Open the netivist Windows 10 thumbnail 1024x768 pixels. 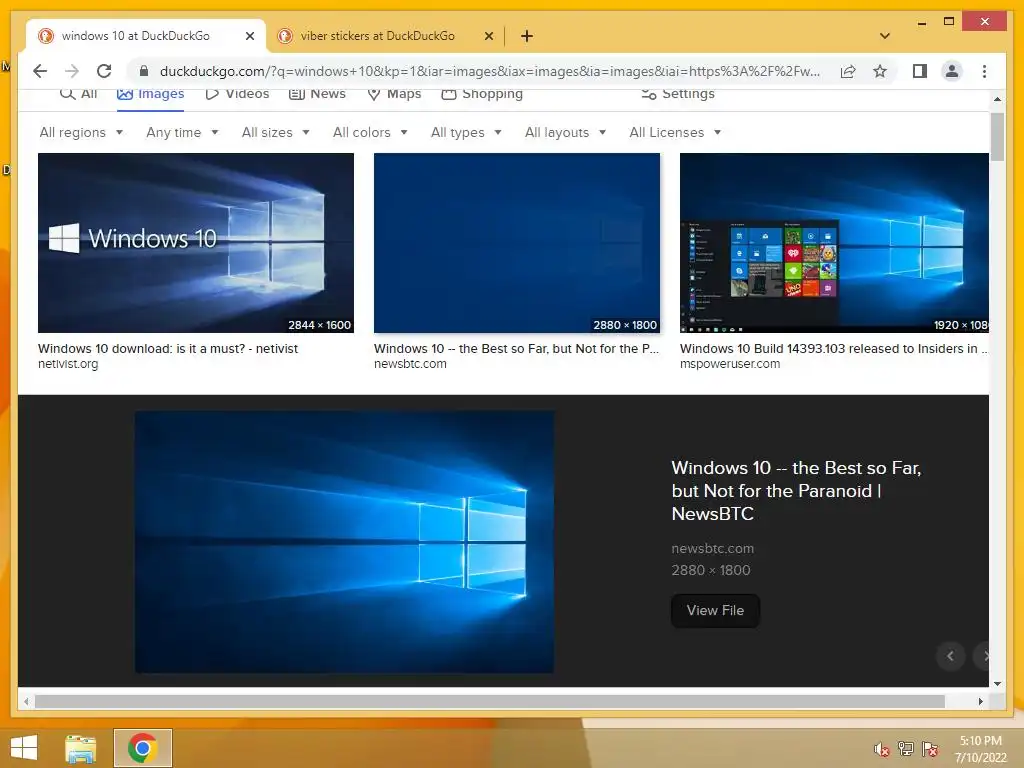(196, 243)
